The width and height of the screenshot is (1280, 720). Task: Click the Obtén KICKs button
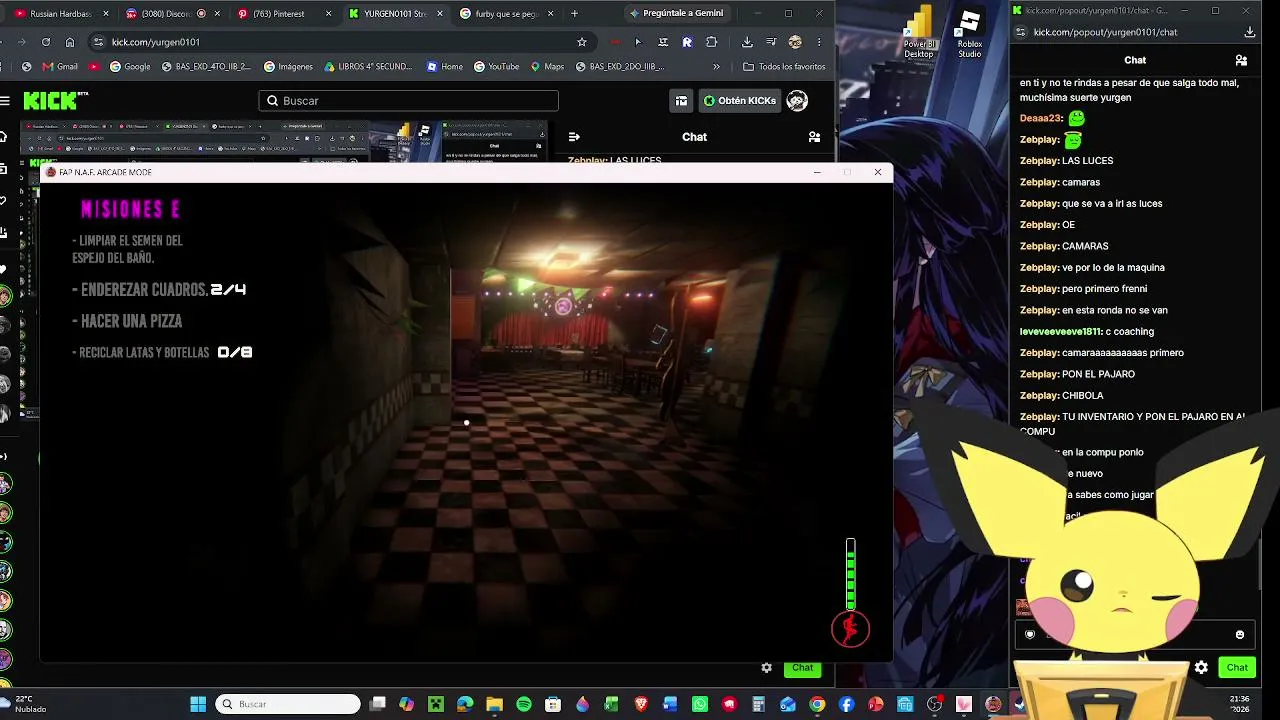739,100
